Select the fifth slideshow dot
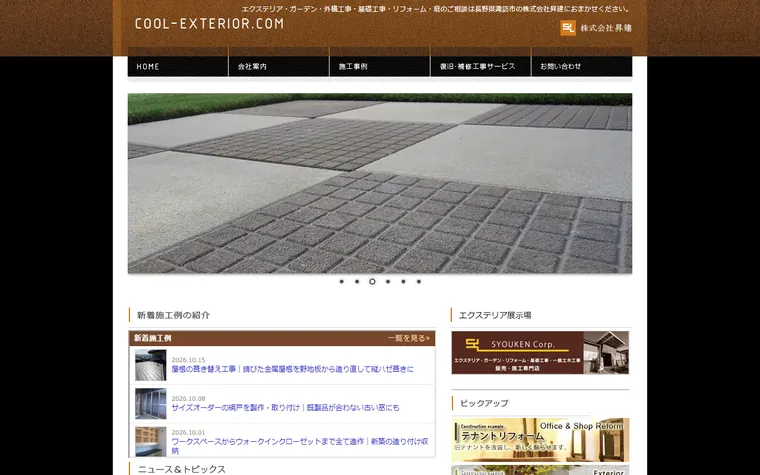Viewport: 760px width, 475px height. point(403,282)
